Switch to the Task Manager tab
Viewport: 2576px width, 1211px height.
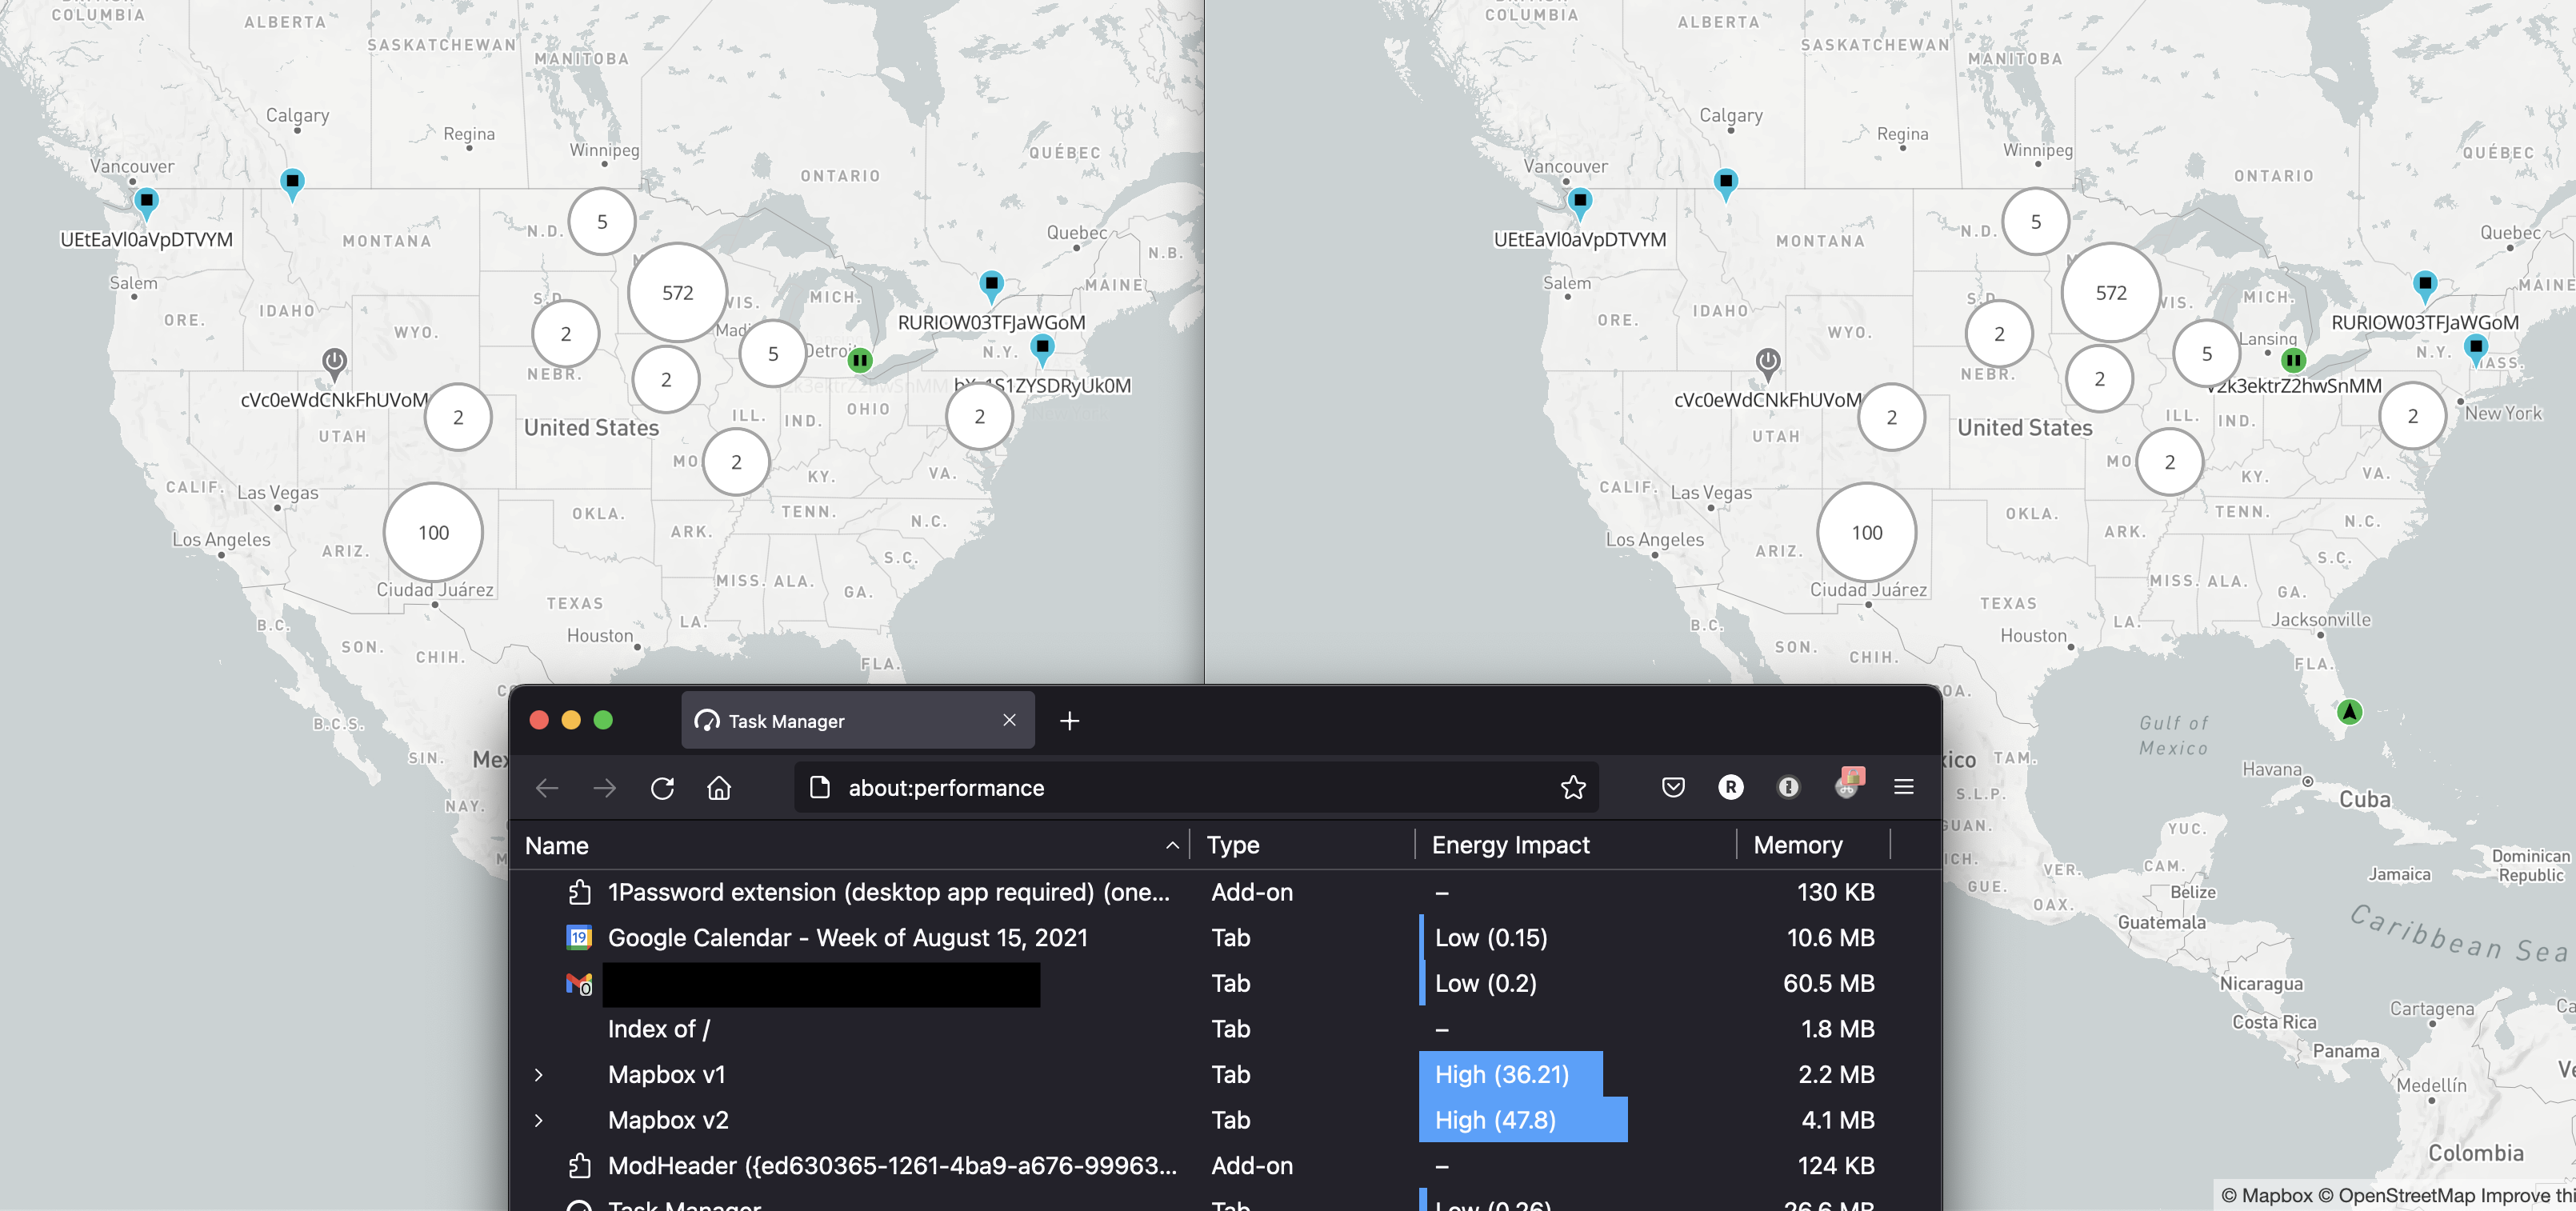(857, 720)
